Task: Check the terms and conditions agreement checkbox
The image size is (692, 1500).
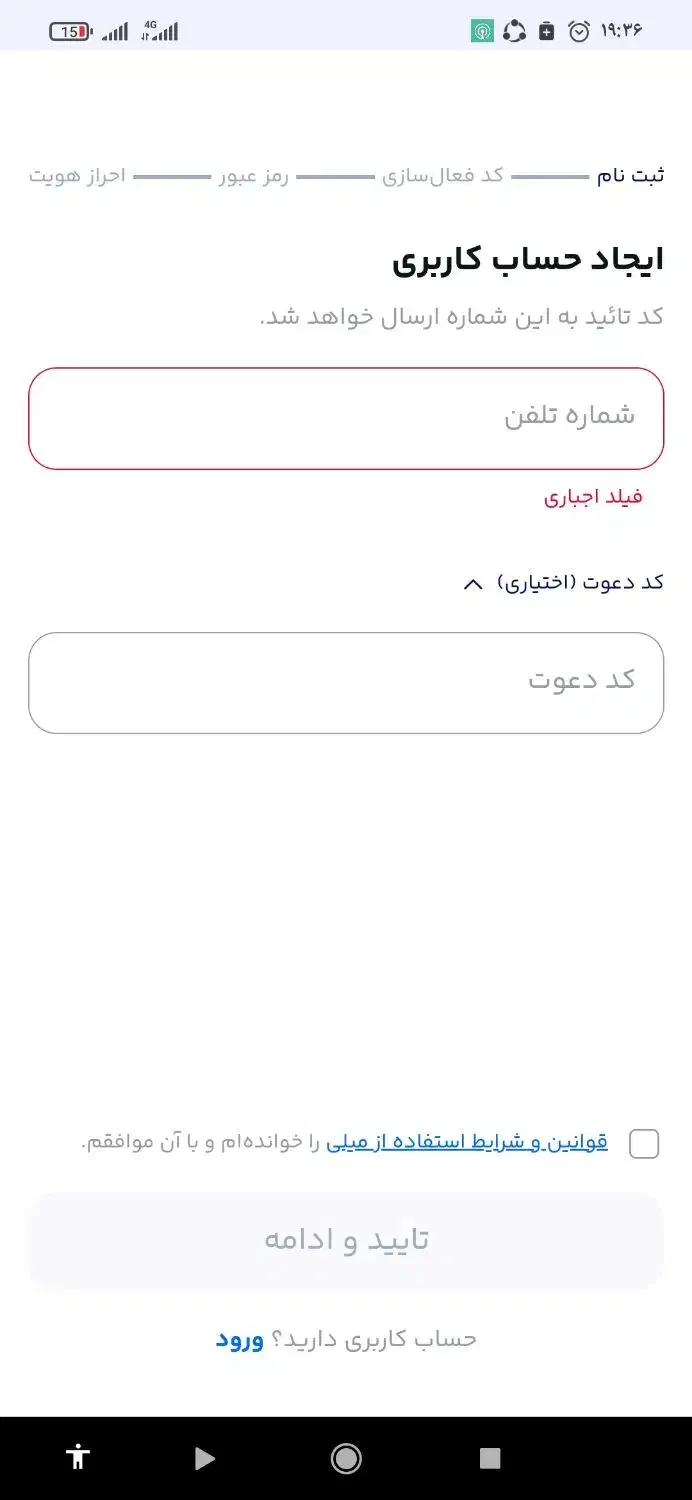Action: coord(644,1143)
